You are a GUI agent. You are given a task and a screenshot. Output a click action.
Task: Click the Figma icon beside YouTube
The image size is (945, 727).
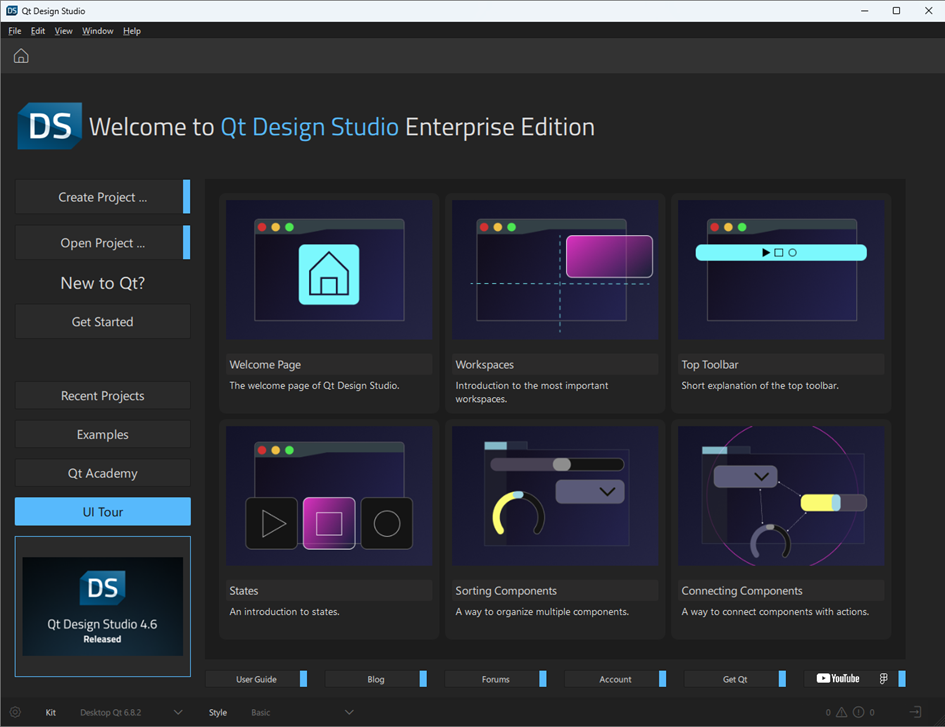[884, 679]
